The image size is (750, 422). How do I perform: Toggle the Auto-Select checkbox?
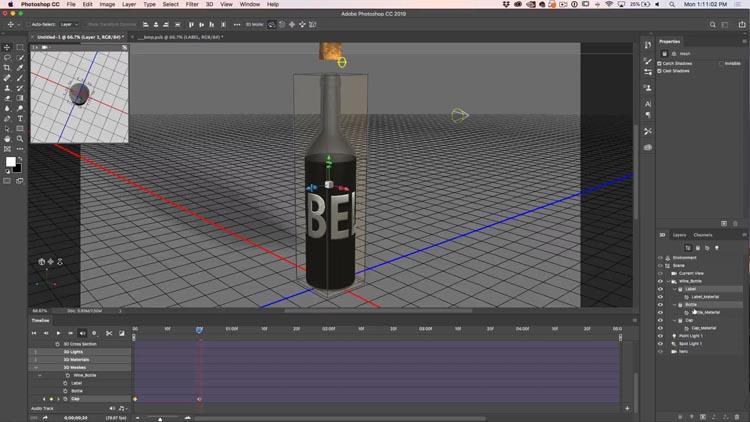coord(28,24)
